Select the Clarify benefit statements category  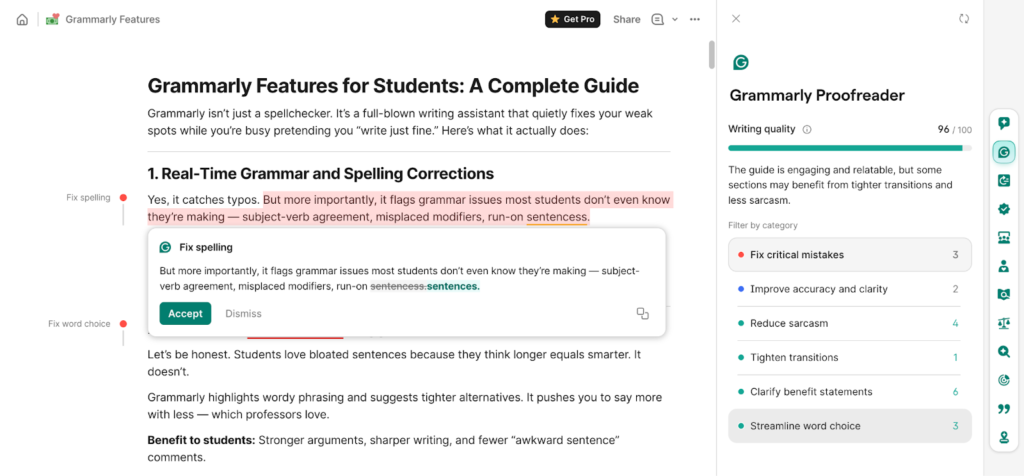click(850, 392)
